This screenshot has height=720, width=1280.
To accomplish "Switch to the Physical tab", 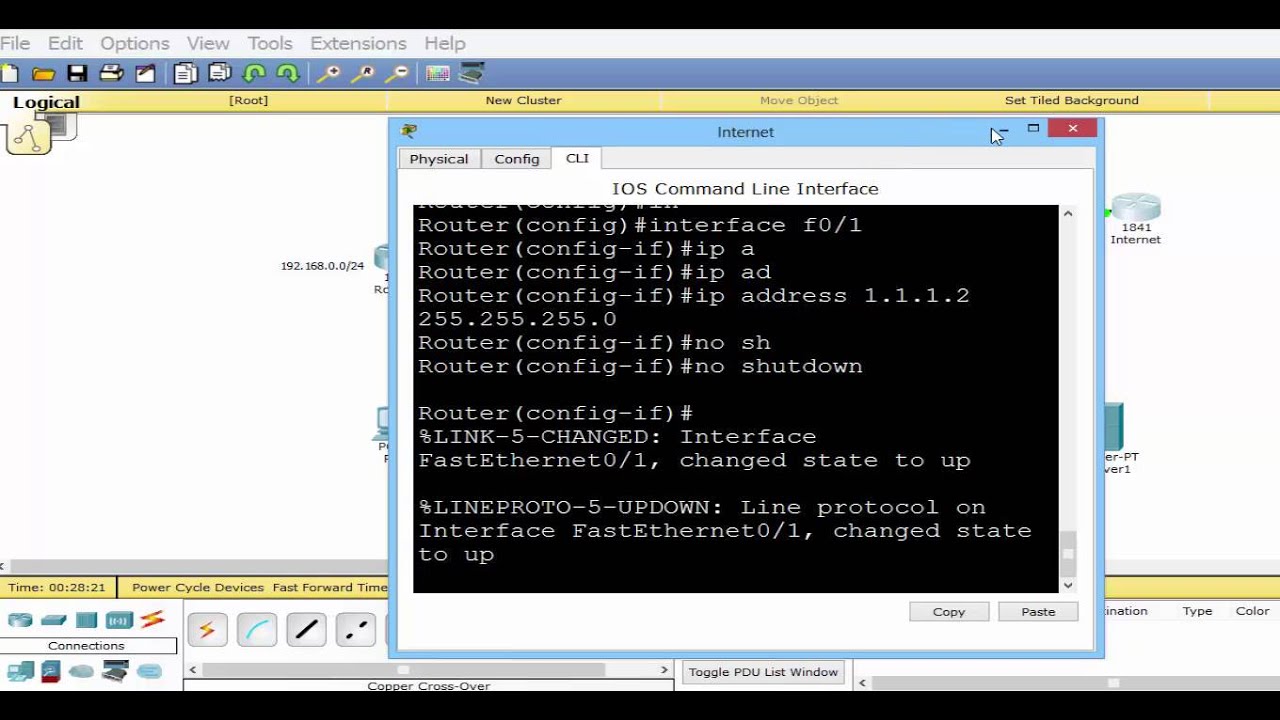I will [x=439, y=159].
